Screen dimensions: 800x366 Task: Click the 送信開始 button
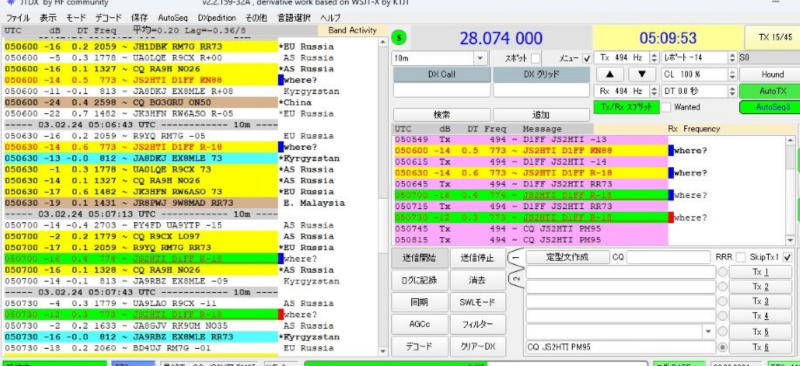tap(420, 258)
